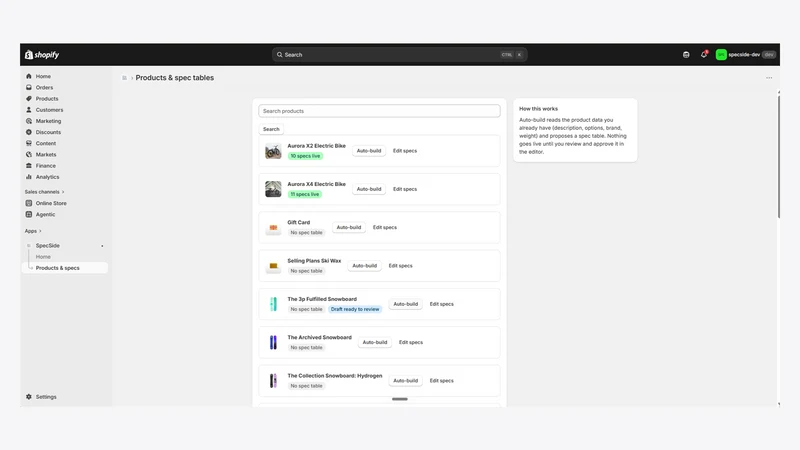Screen dimensions: 800x450
Task: Auto-build The Collection Snowboard: Hydrogen
Action: pos(406,381)
